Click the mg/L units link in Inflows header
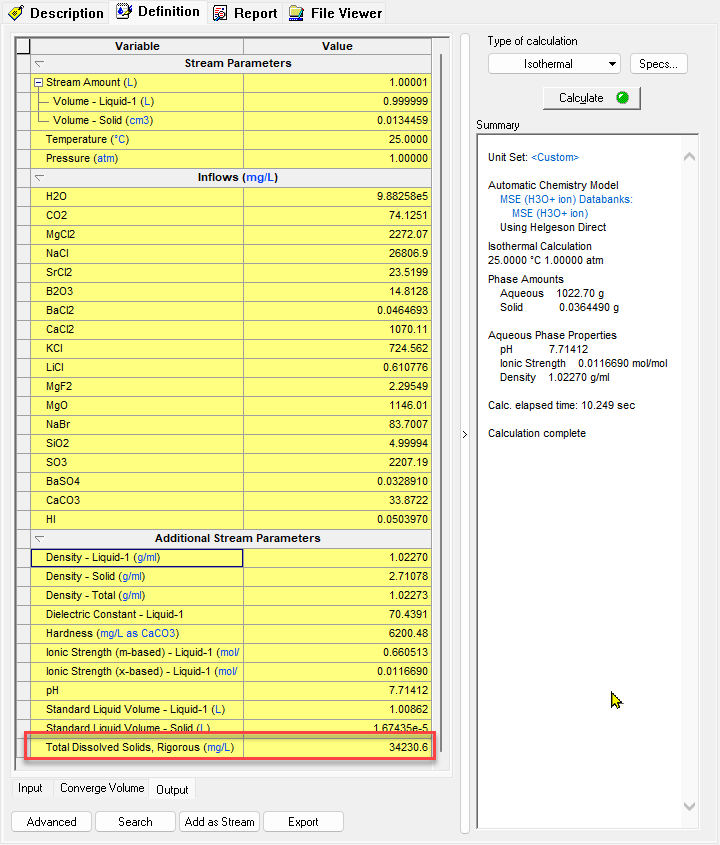 260,177
